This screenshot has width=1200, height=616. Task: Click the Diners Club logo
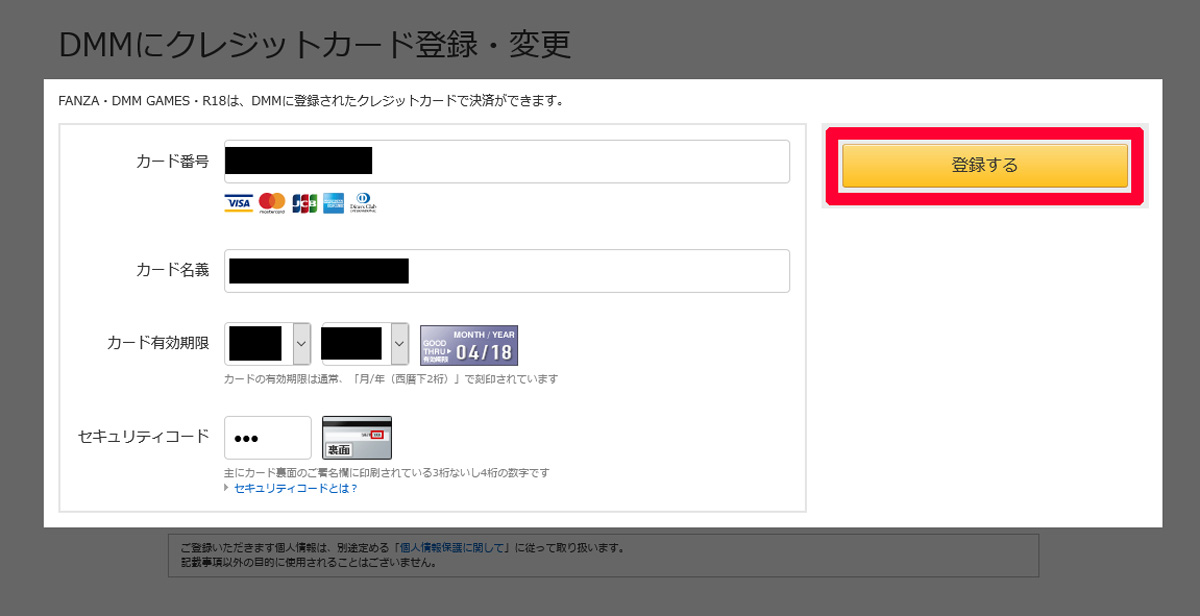pyautogui.click(x=363, y=203)
